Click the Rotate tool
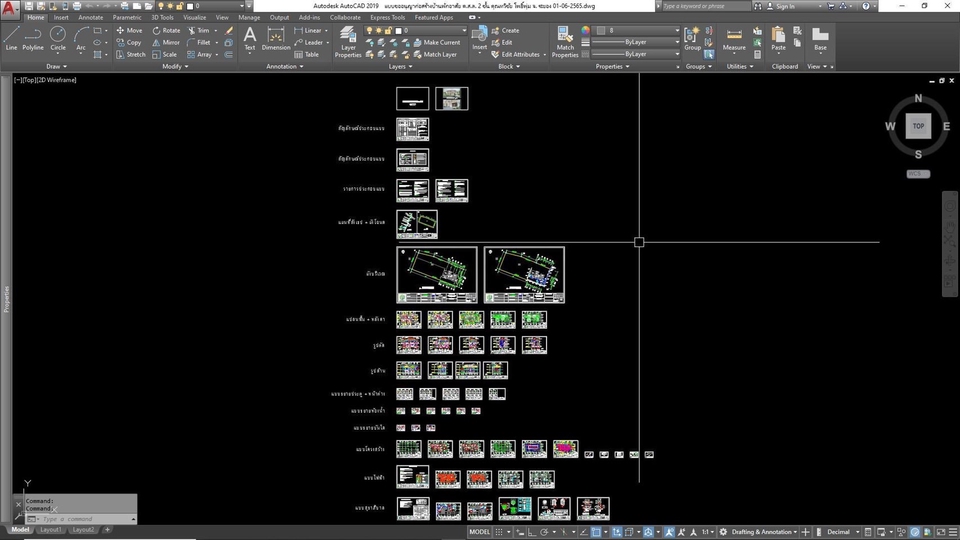 [x=166, y=30]
